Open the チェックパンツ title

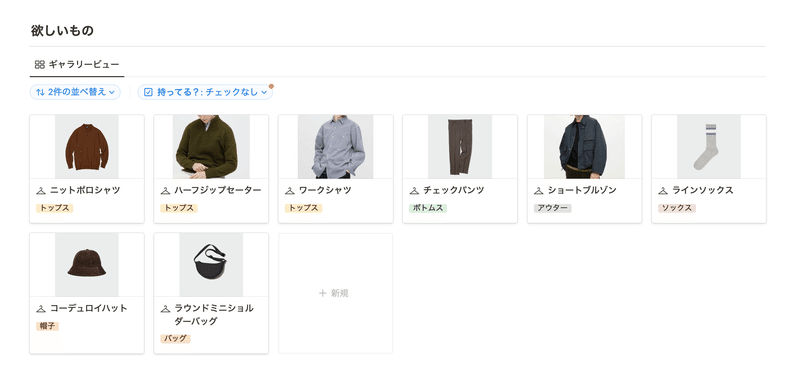pos(454,190)
